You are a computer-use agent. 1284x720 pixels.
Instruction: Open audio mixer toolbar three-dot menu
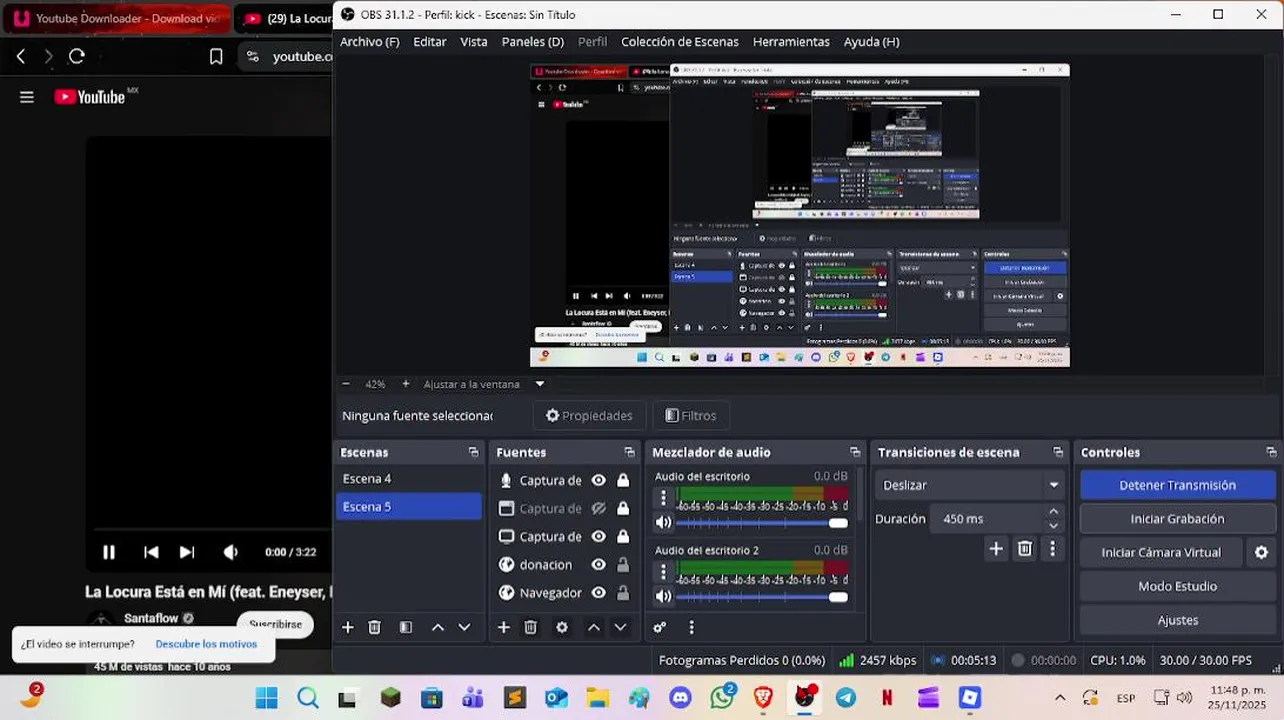pos(691,627)
